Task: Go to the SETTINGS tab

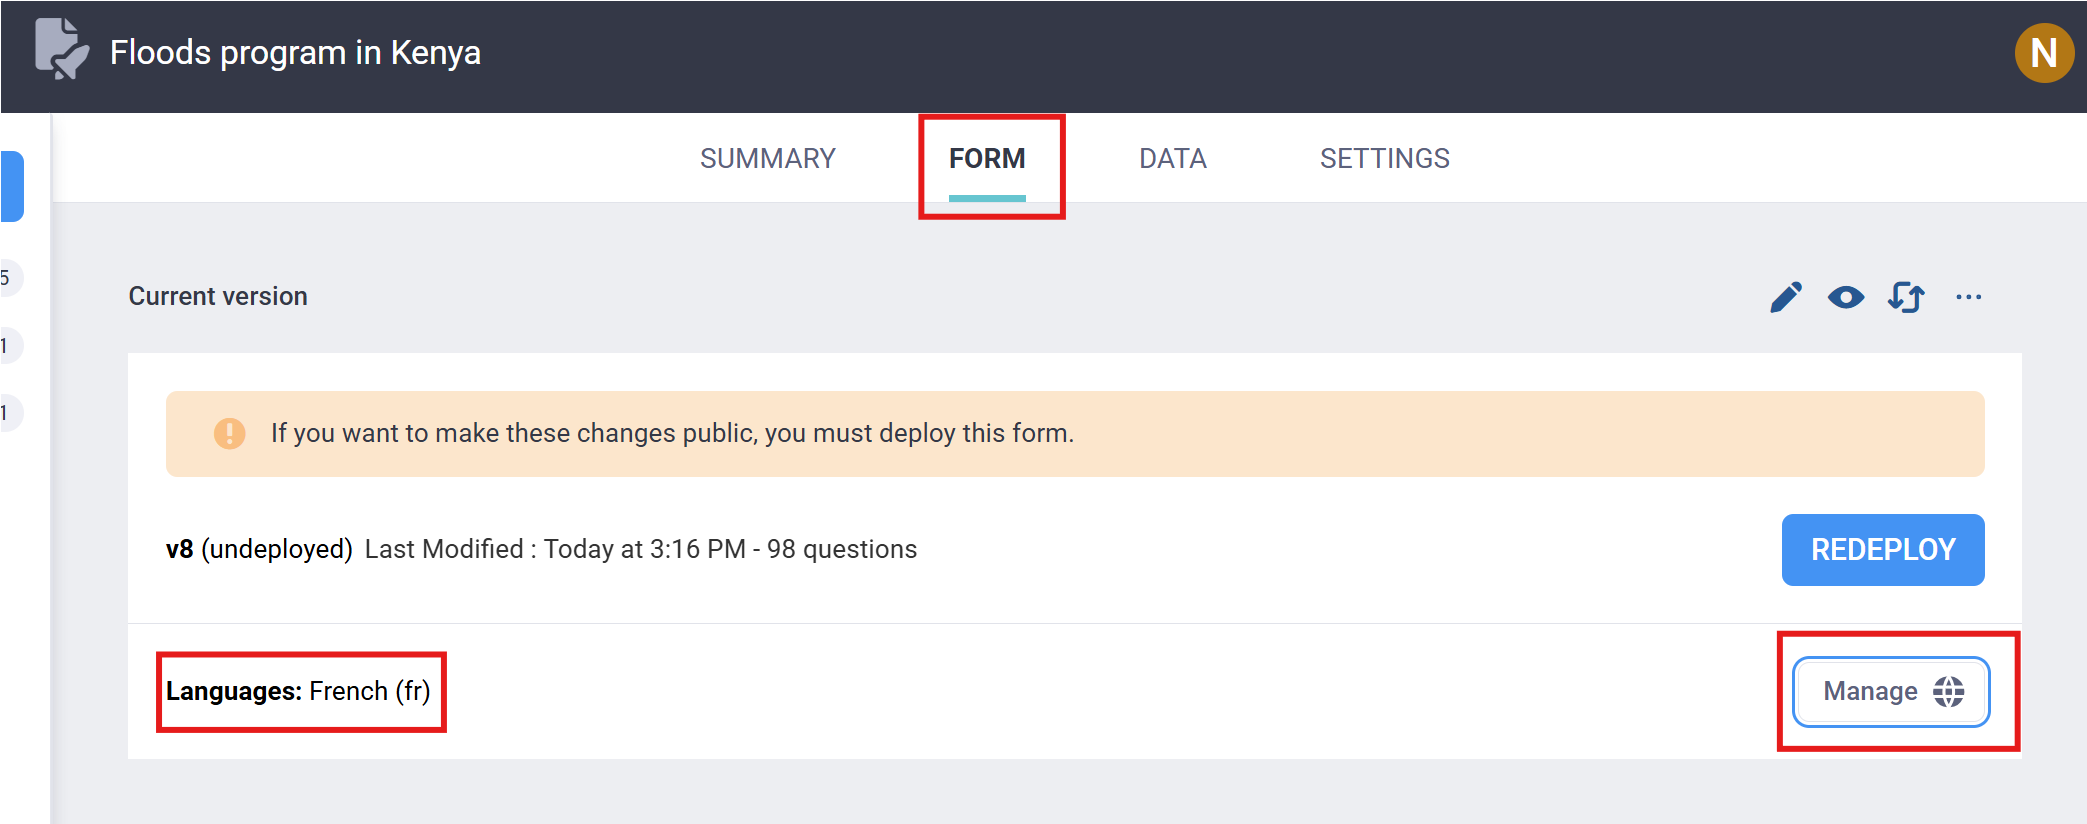Action: pos(1384,158)
